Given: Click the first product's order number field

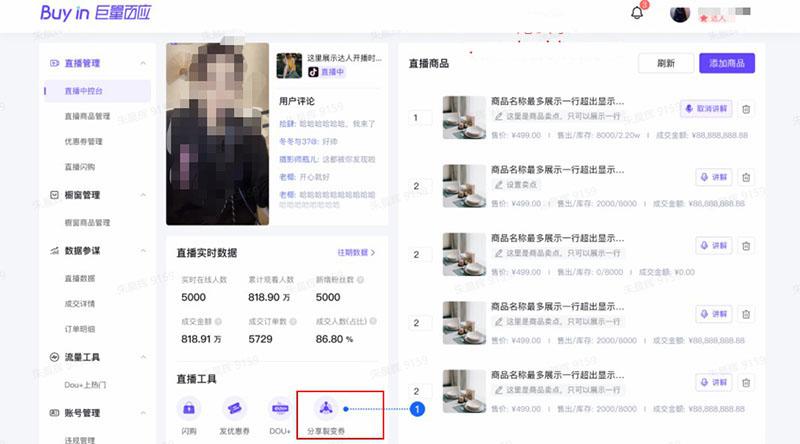Looking at the screenshot, I should click(x=421, y=118).
